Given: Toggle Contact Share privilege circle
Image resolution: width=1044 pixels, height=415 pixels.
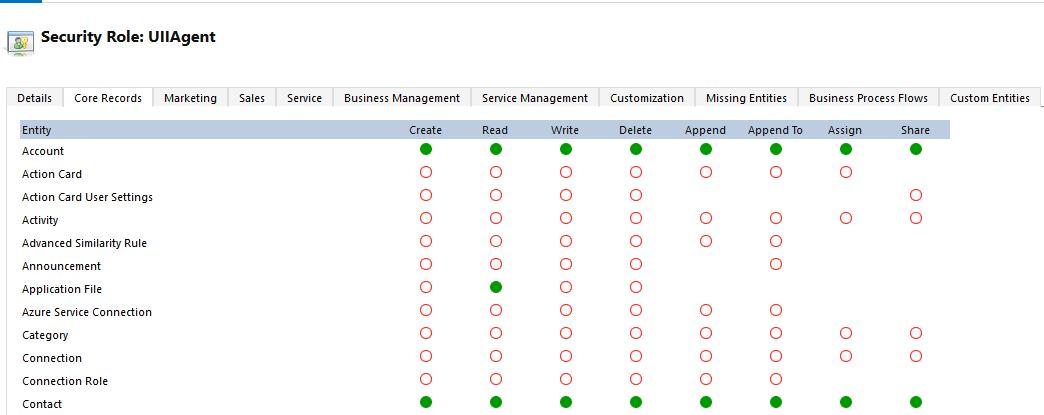Looking at the screenshot, I should [916, 402].
